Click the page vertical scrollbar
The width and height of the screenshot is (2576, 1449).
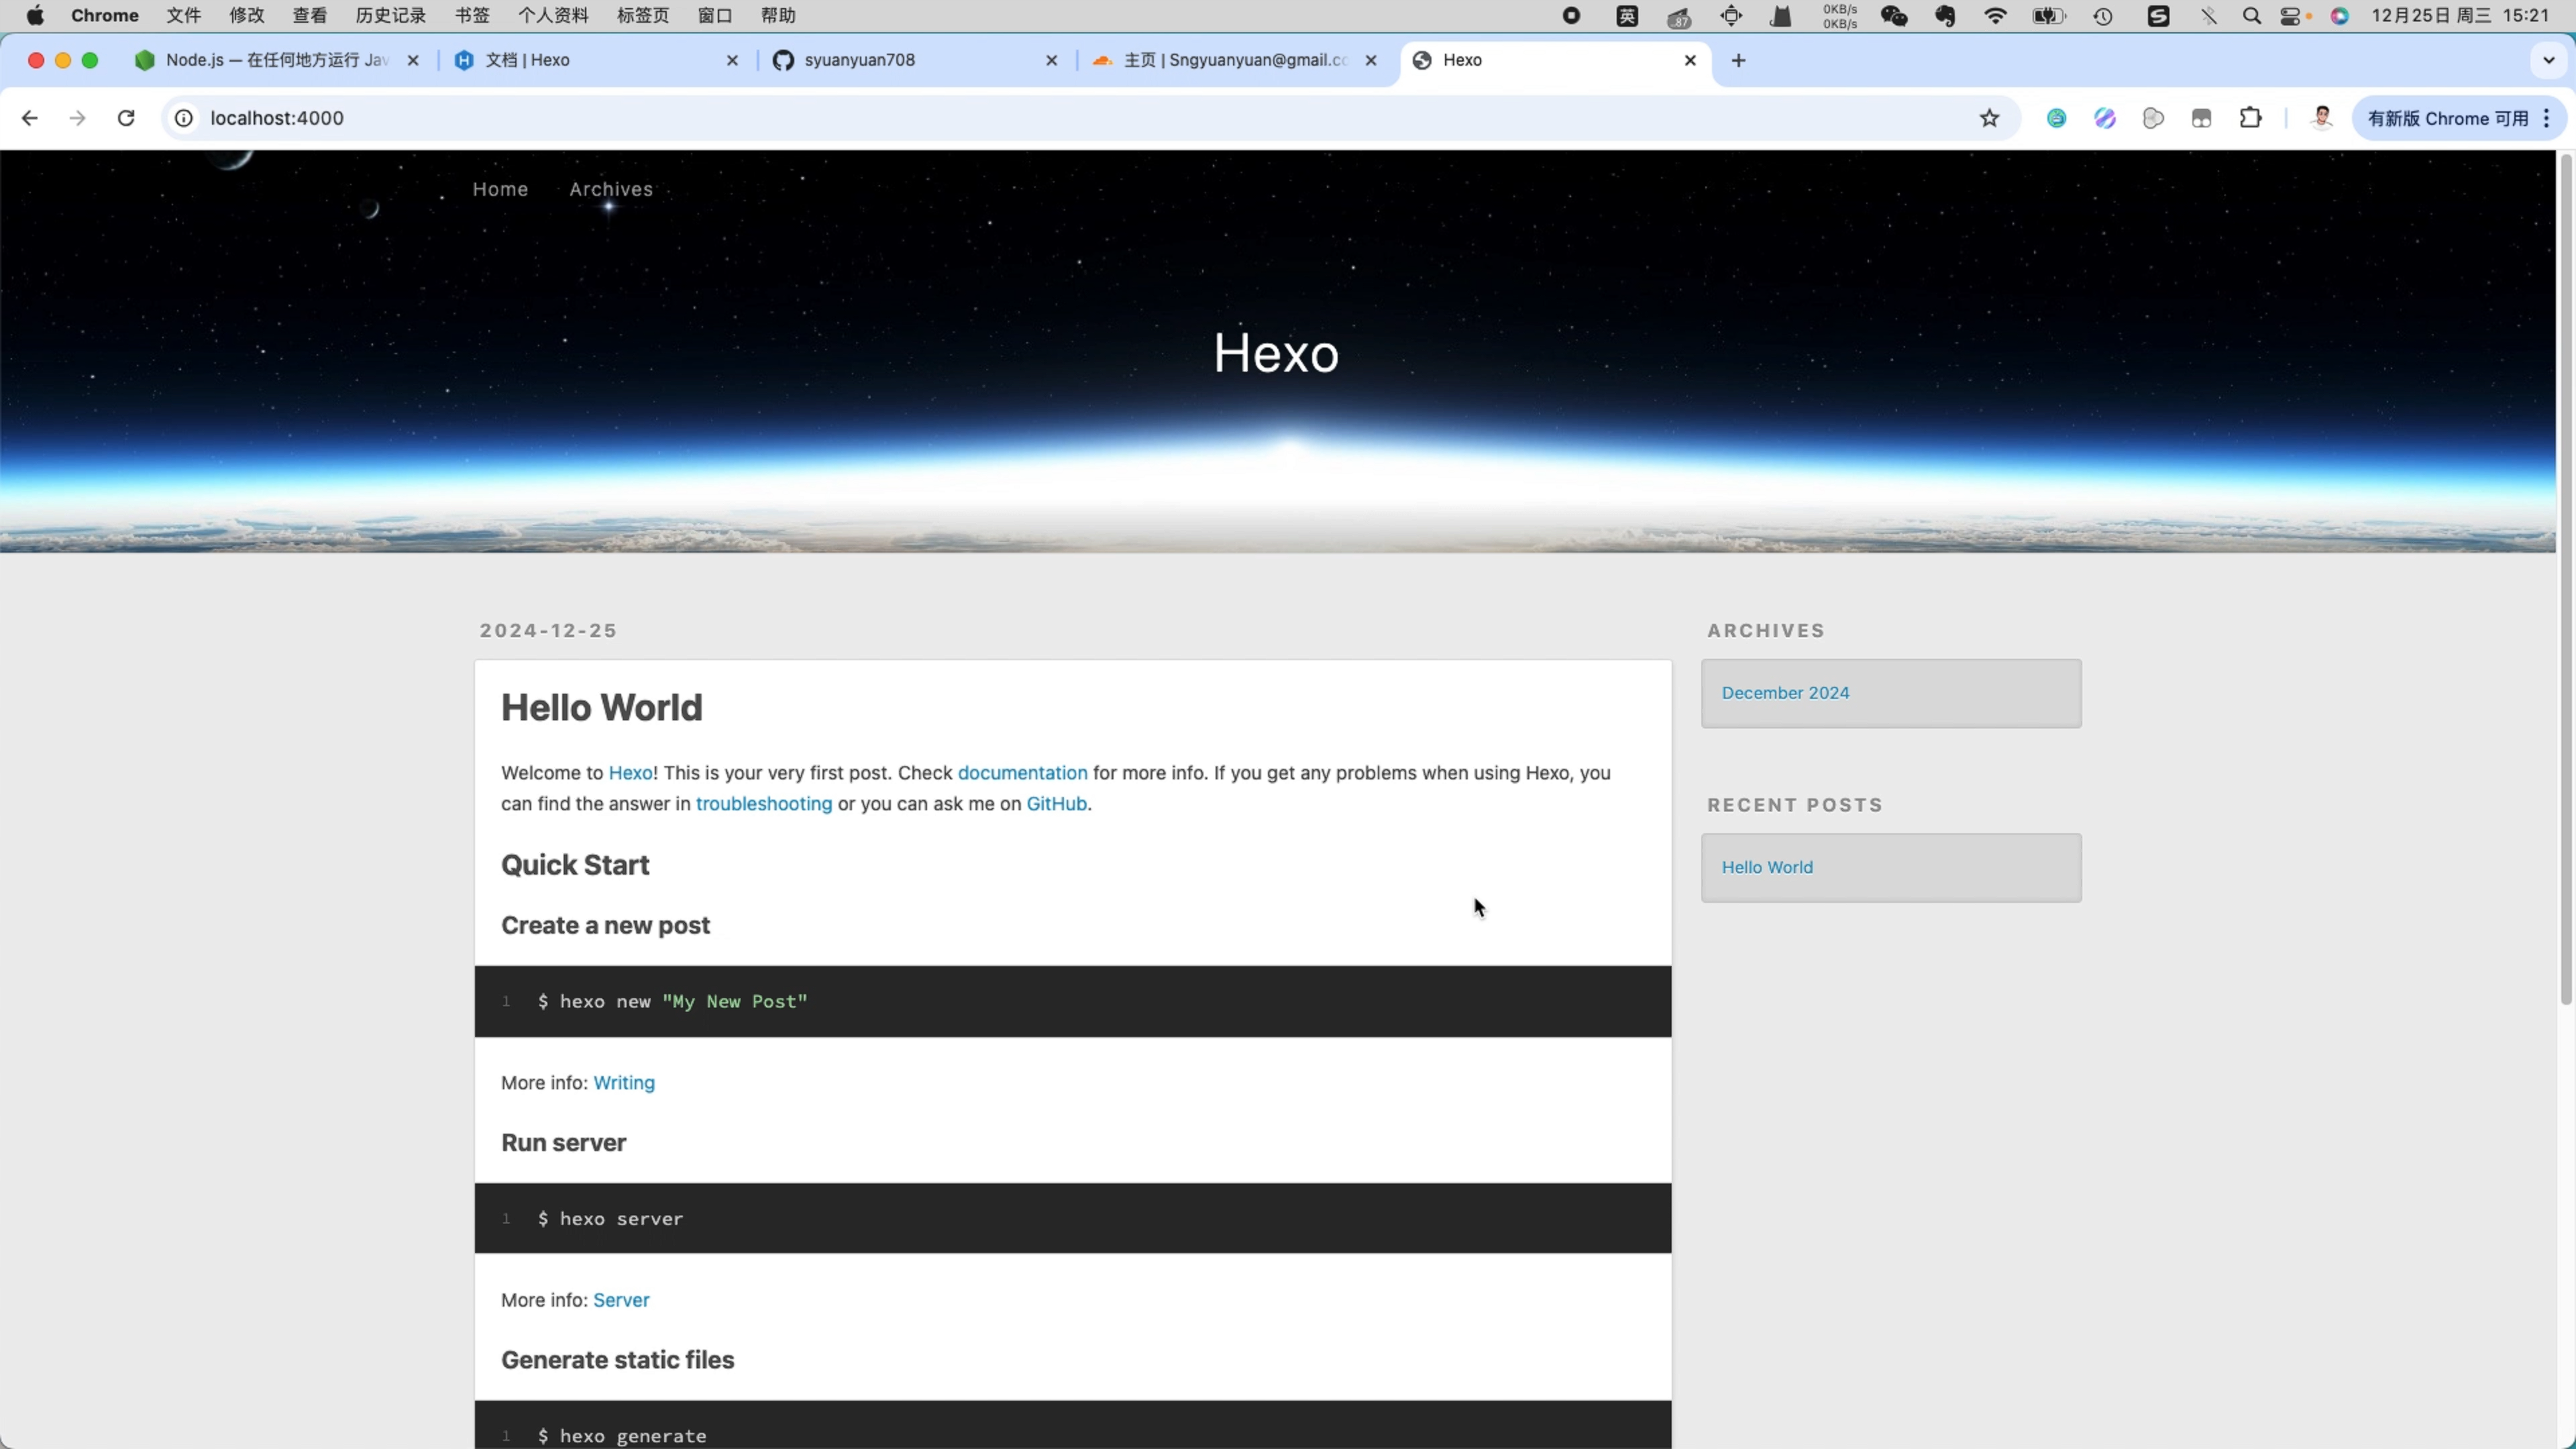(2566, 580)
